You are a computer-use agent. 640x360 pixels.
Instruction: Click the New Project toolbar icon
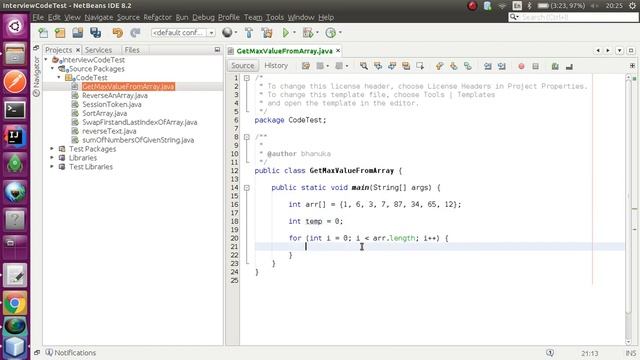[x=60, y=33]
